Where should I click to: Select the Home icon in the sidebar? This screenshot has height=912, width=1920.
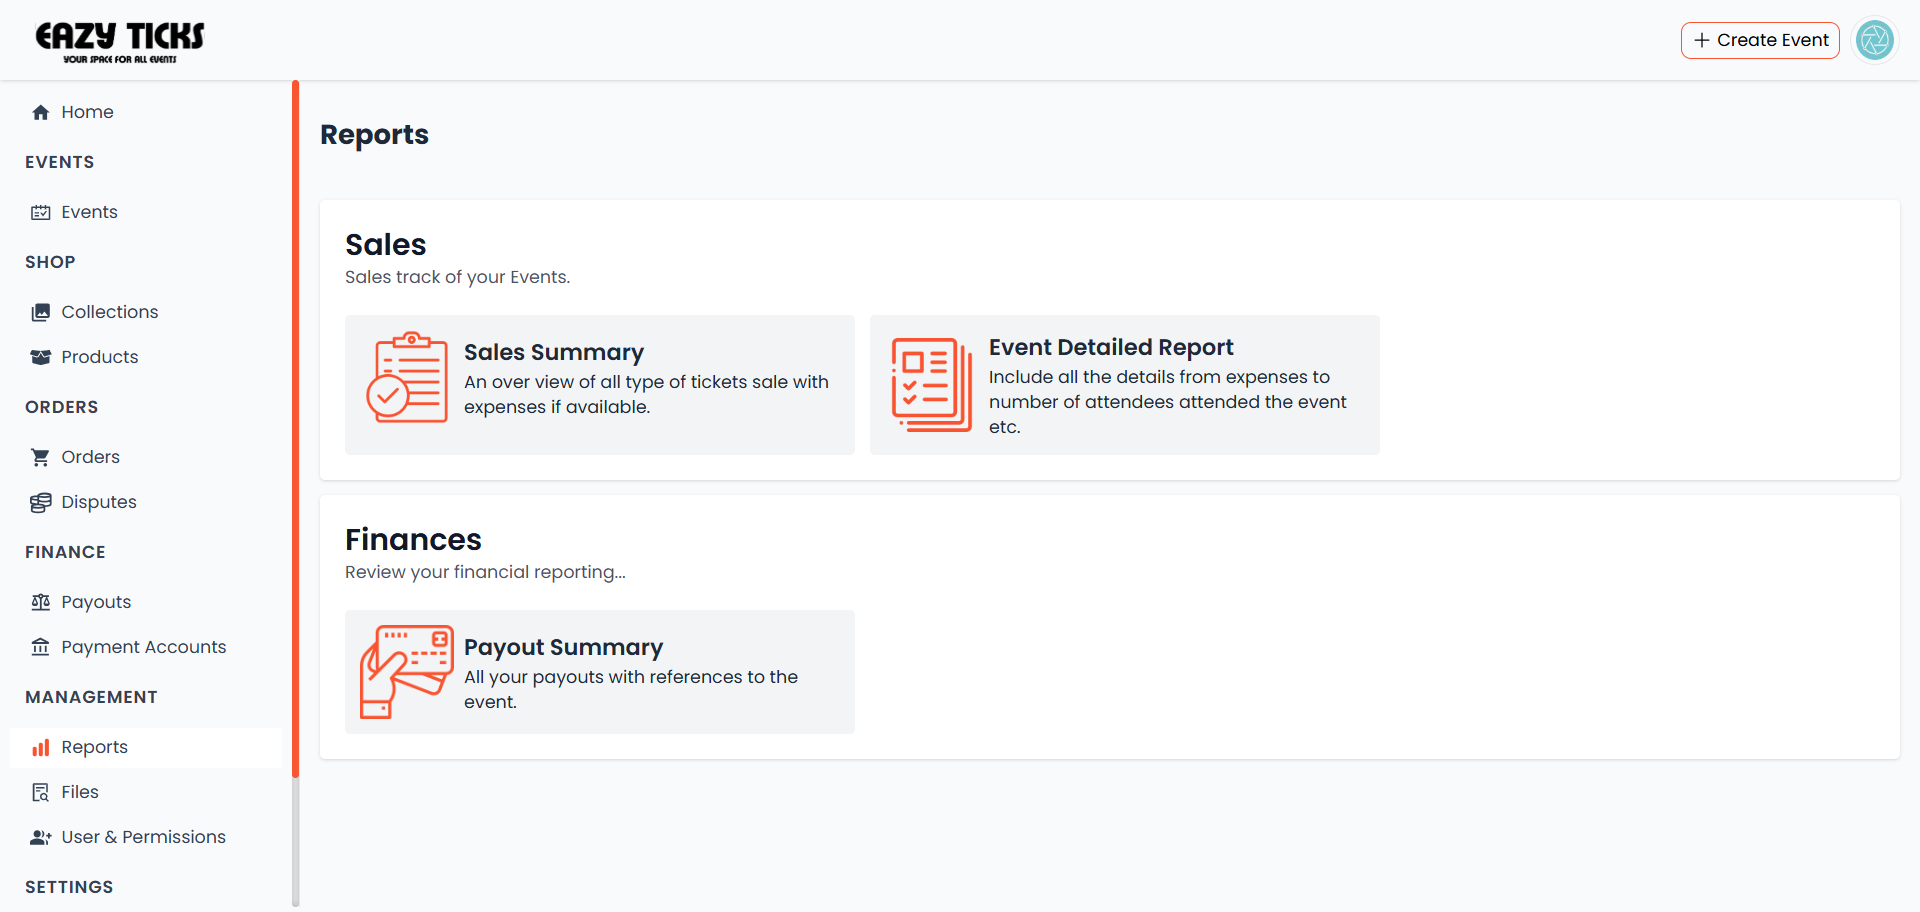(40, 112)
